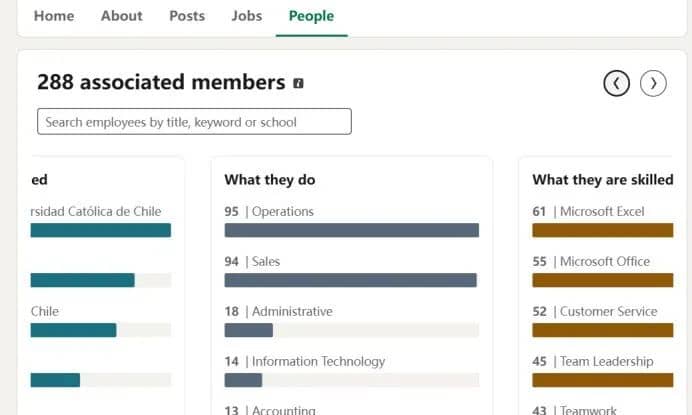
Task: Filter by Microsoft Excel skill
Action: point(603,230)
